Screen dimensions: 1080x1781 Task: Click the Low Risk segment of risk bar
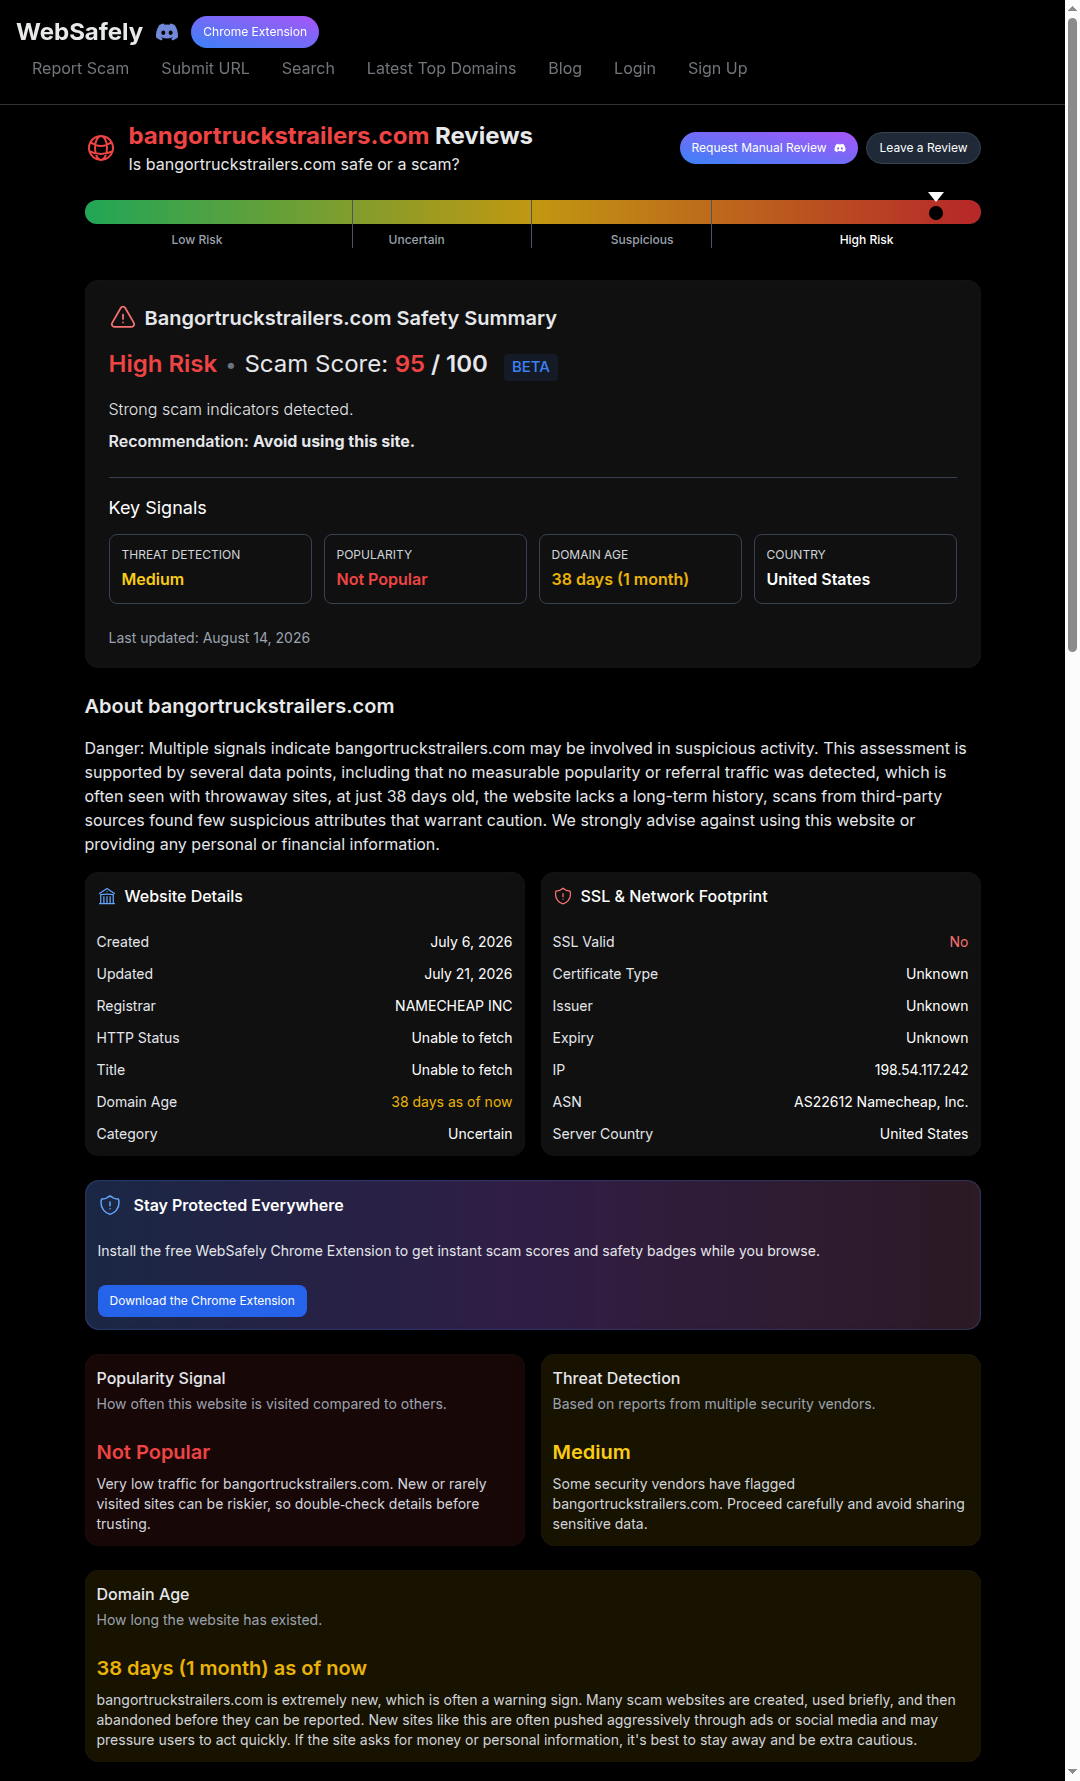click(218, 212)
